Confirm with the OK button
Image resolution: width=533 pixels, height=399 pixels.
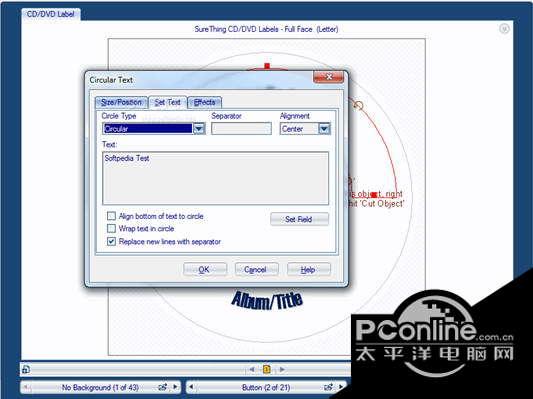pyautogui.click(x=205, y=270)
